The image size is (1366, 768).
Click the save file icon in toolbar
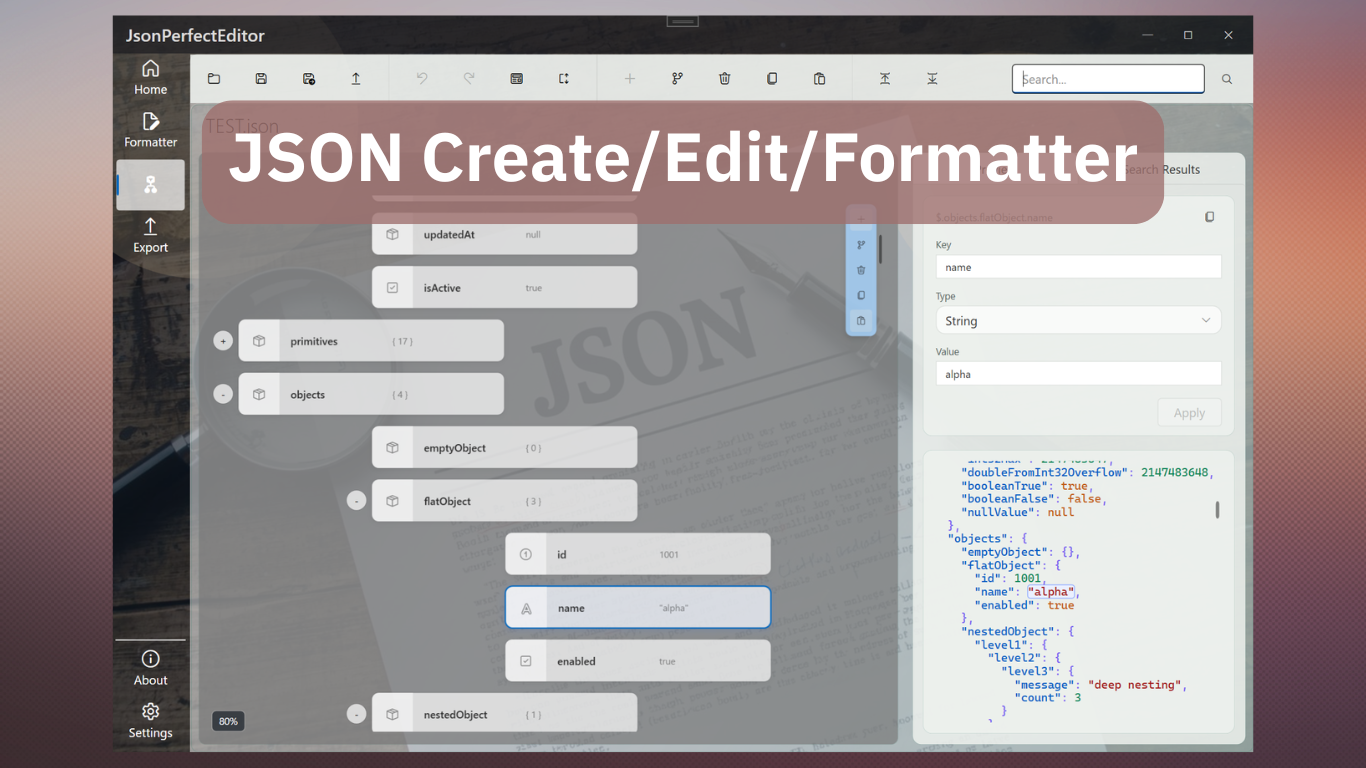point(261,79)
